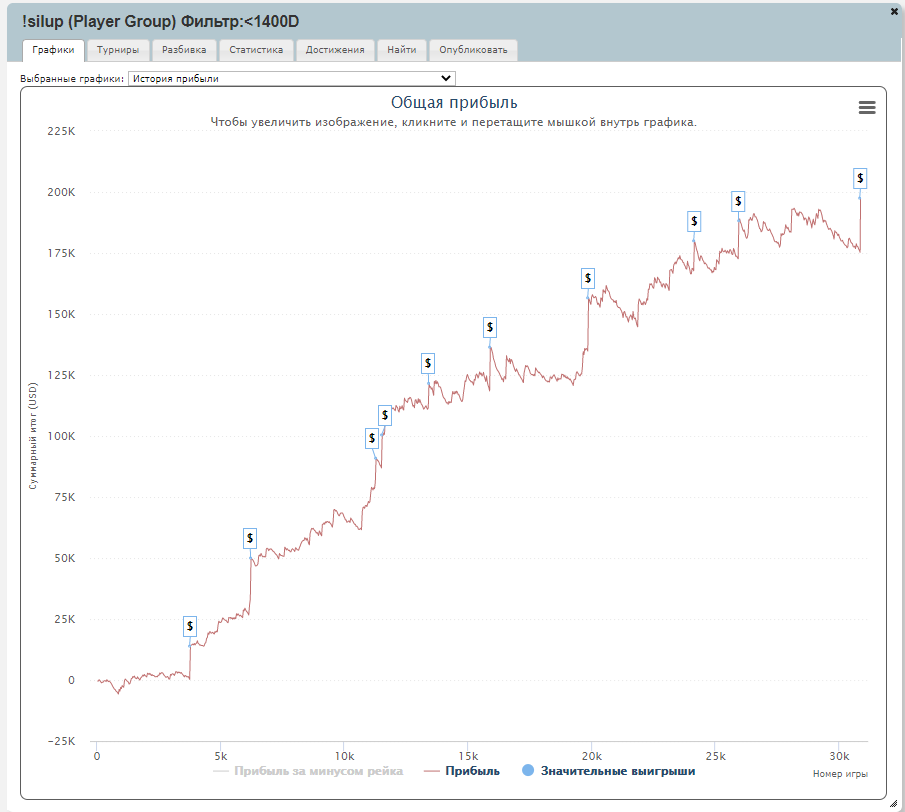Screen dimensions: 905x812
Task: Toggle 'Значительные выигрыши' legend markers
Action: [x=609, y=771]
